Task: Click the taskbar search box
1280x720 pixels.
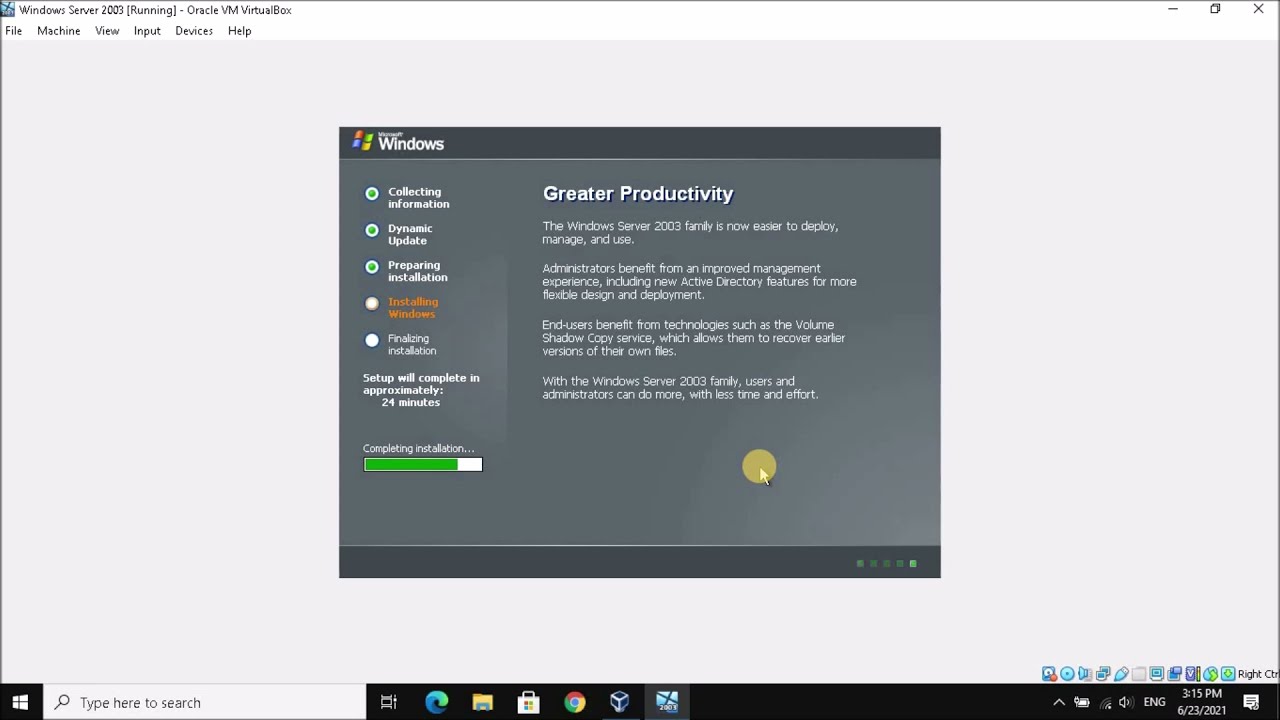Action: pos(206,702)
